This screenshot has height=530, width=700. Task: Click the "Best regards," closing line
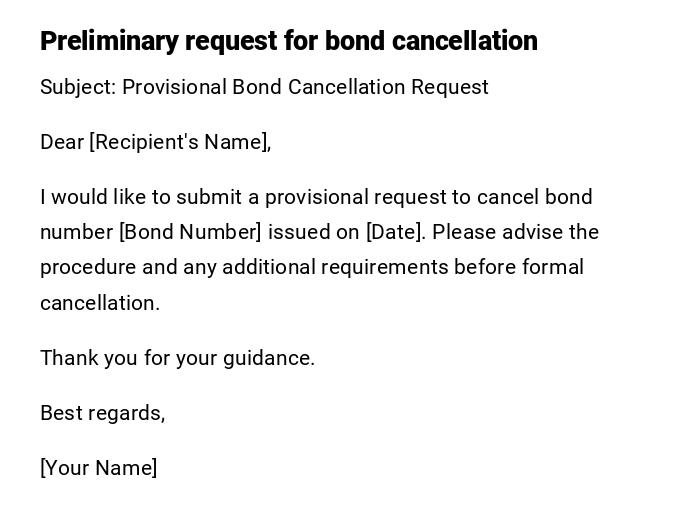(x=102, y=413)
